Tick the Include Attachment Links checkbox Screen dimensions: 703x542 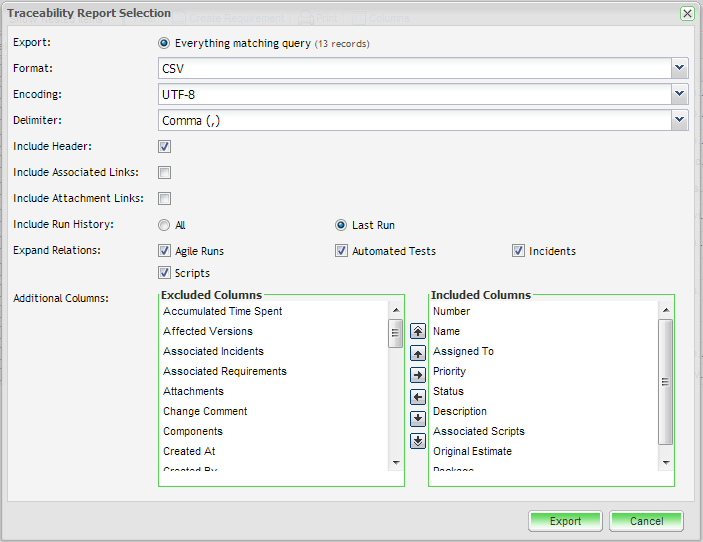pos(165,199)
